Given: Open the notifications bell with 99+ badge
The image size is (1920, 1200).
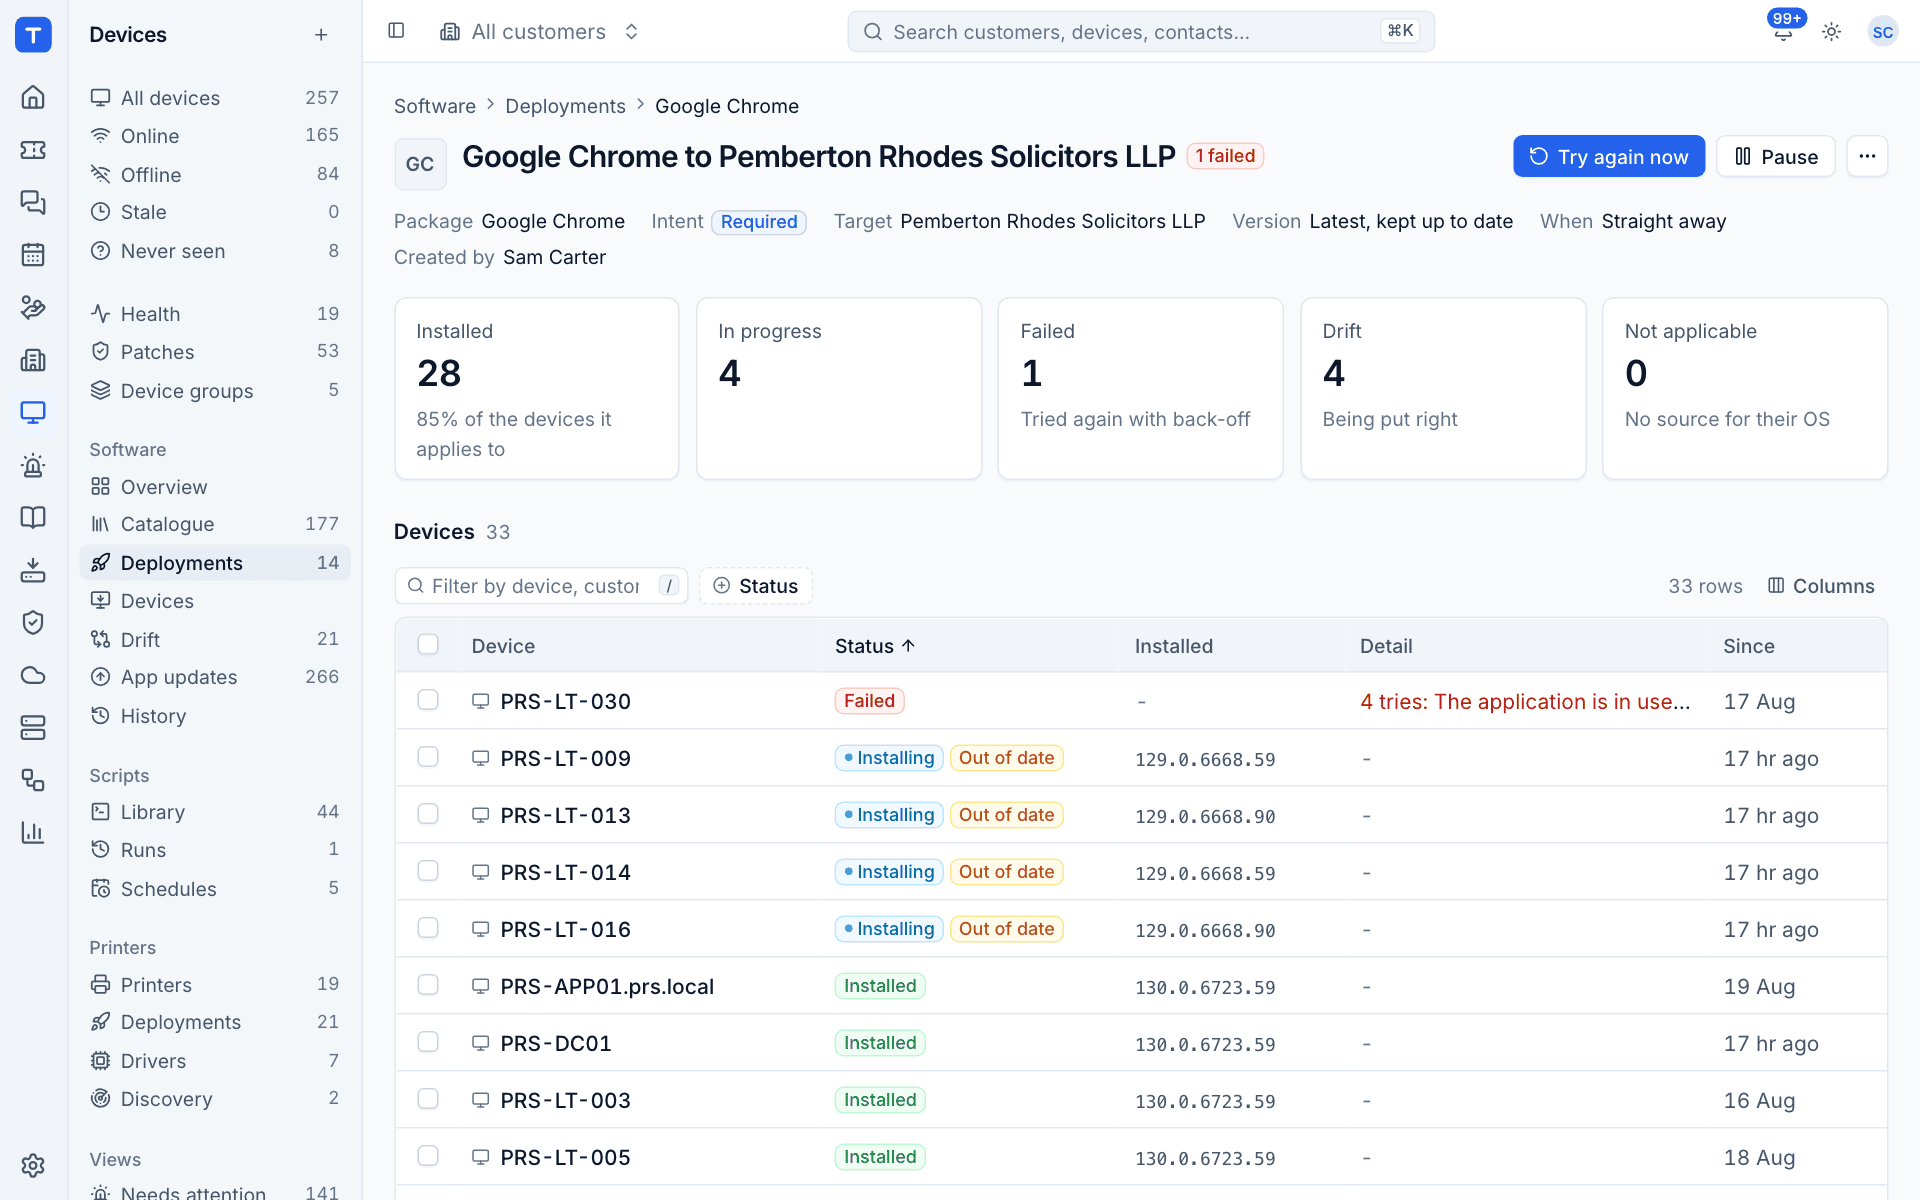Looking at the screenshot, I should click(1783, 31).
